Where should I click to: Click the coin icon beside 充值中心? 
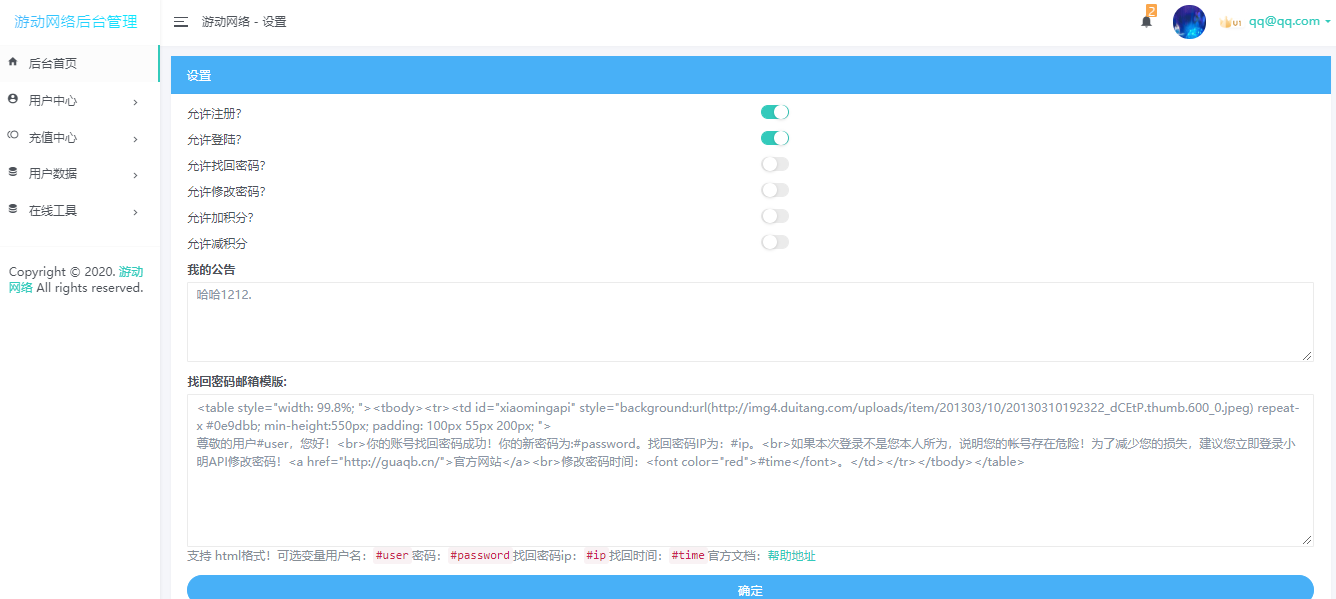tap(13, 135)
